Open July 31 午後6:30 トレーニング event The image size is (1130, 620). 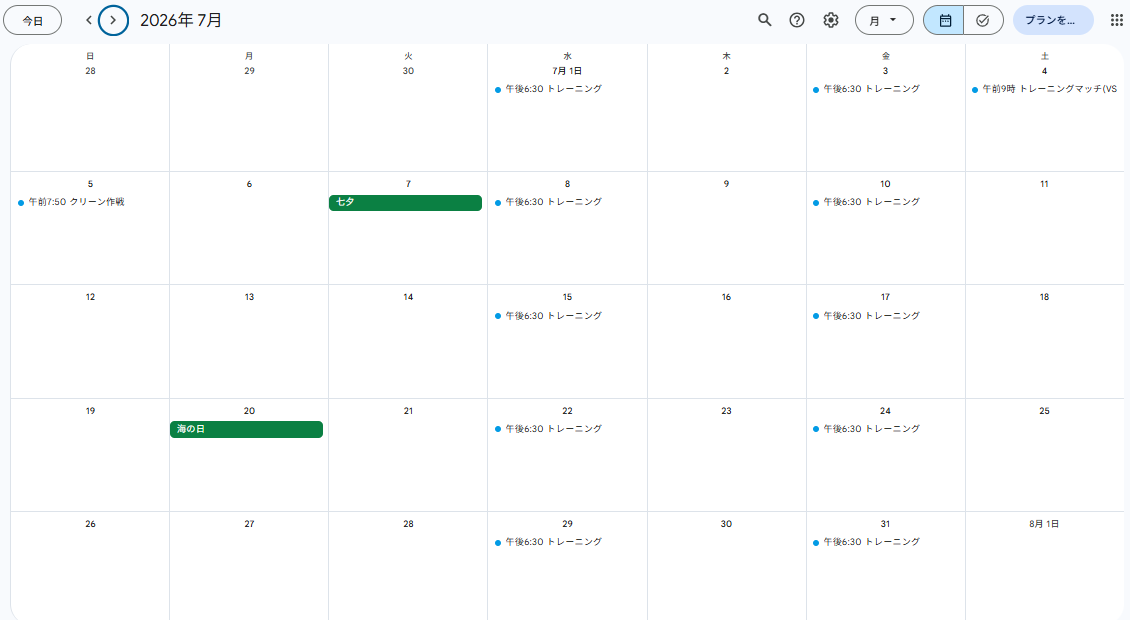pos(866,542)
